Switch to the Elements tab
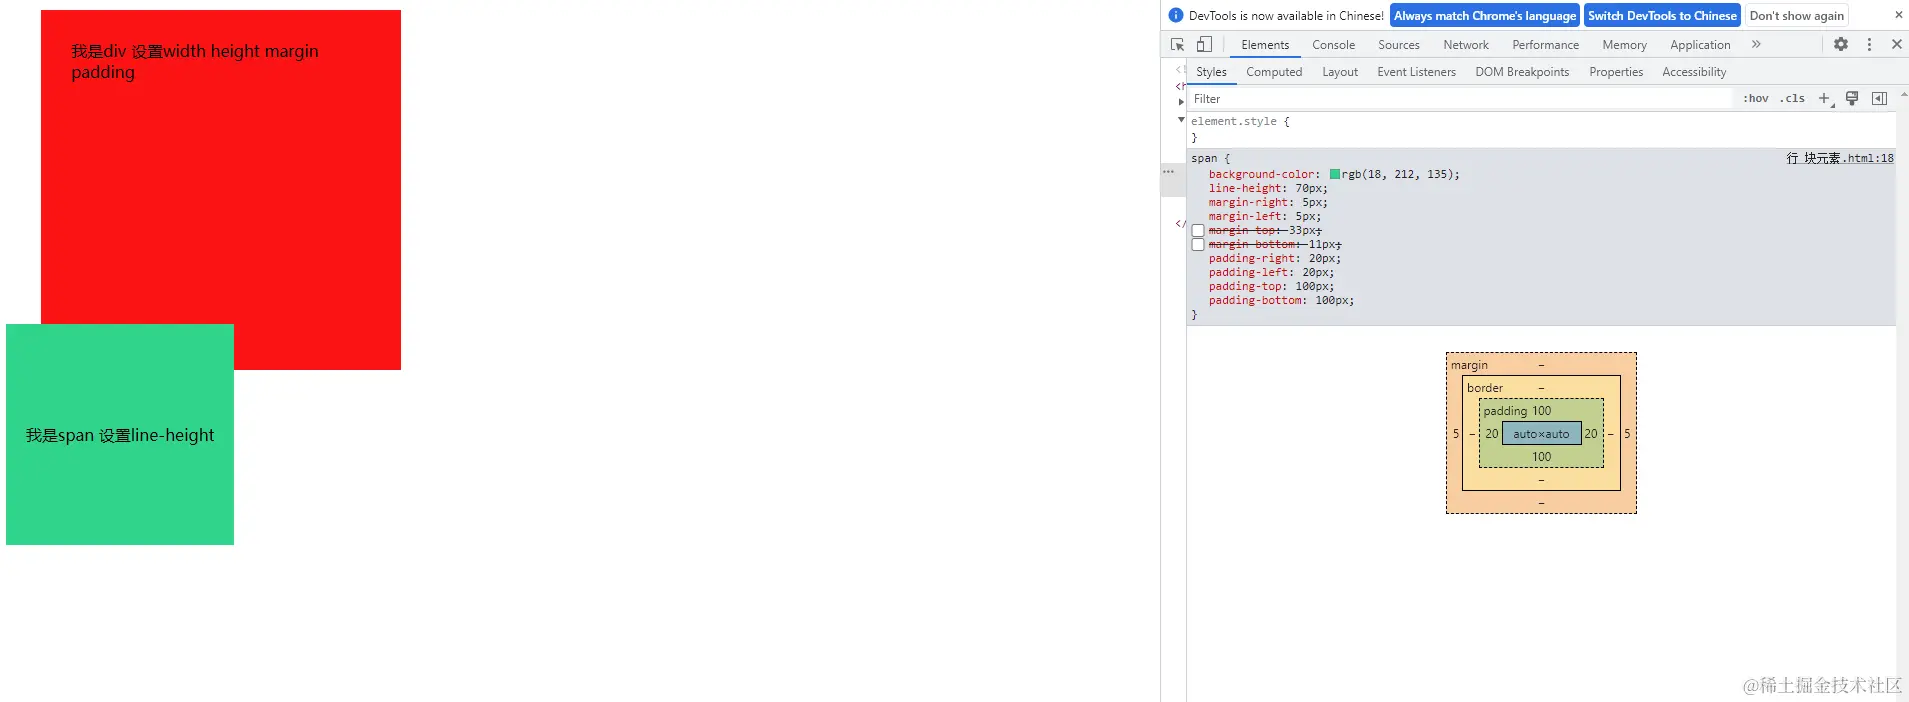Screen dimensions: 1909x702 (x=1265, y=45)
